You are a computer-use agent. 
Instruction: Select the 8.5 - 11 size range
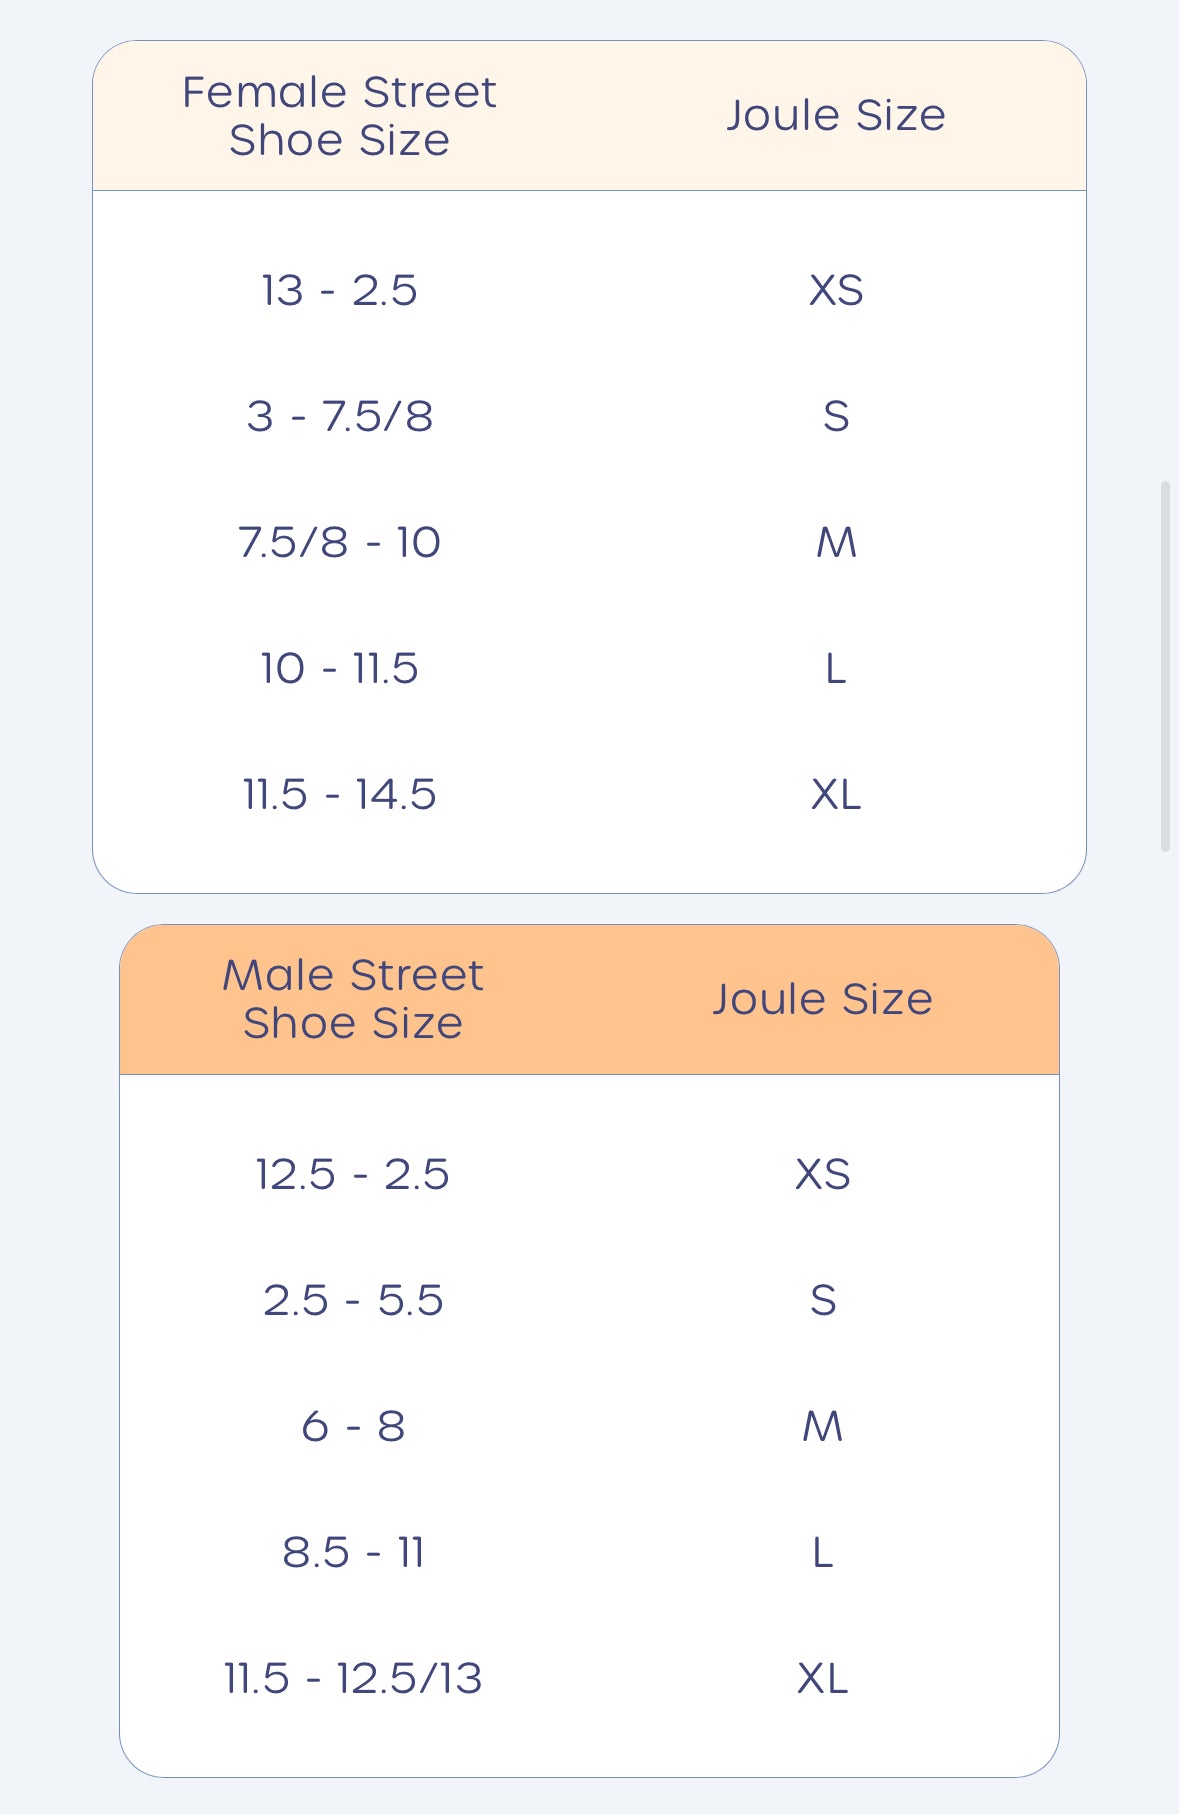coord(353,1553)
